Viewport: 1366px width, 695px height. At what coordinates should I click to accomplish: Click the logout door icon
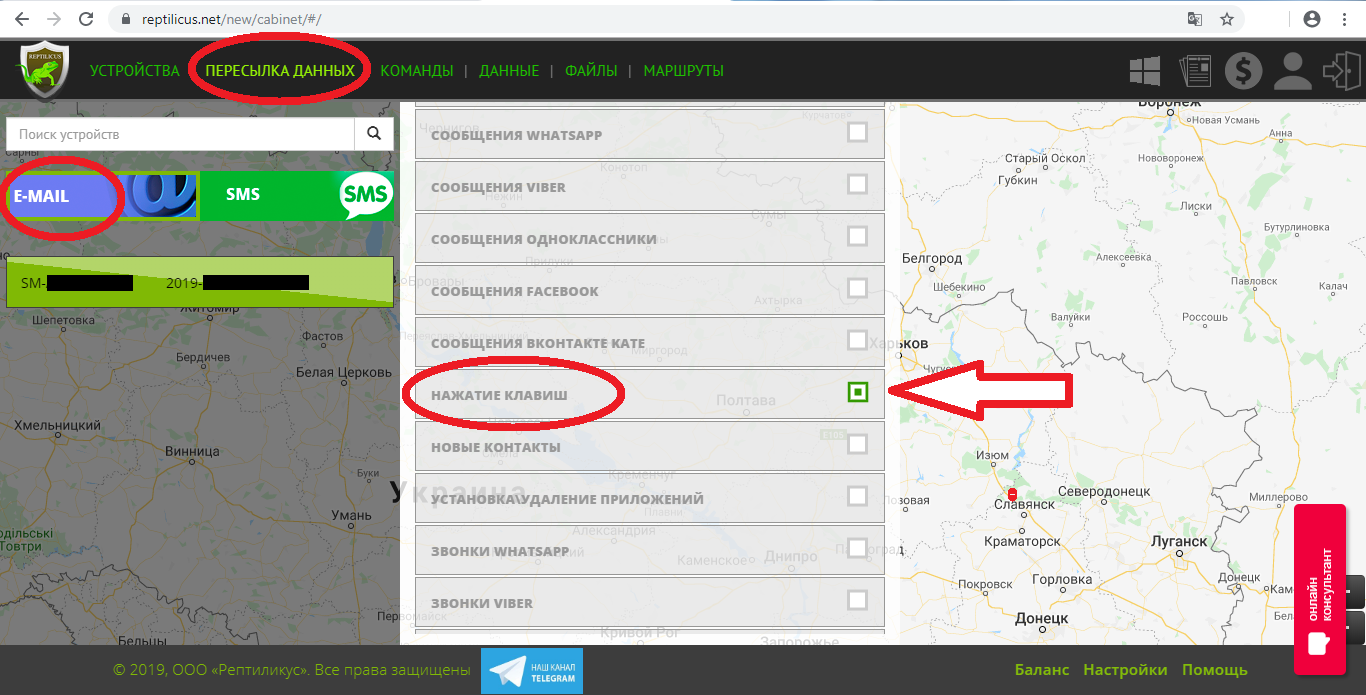[1340, 71]
